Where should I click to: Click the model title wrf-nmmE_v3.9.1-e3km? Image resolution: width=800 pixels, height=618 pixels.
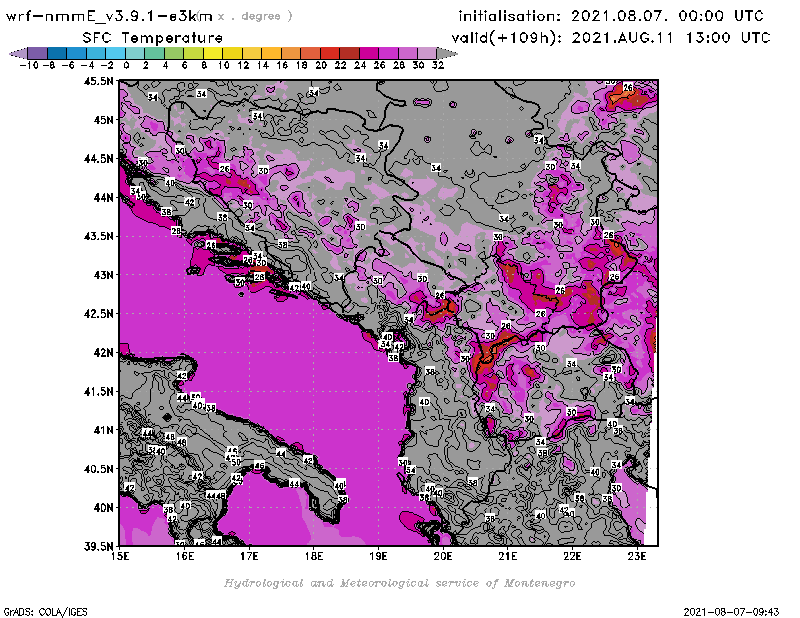click(x=109, y=16)
